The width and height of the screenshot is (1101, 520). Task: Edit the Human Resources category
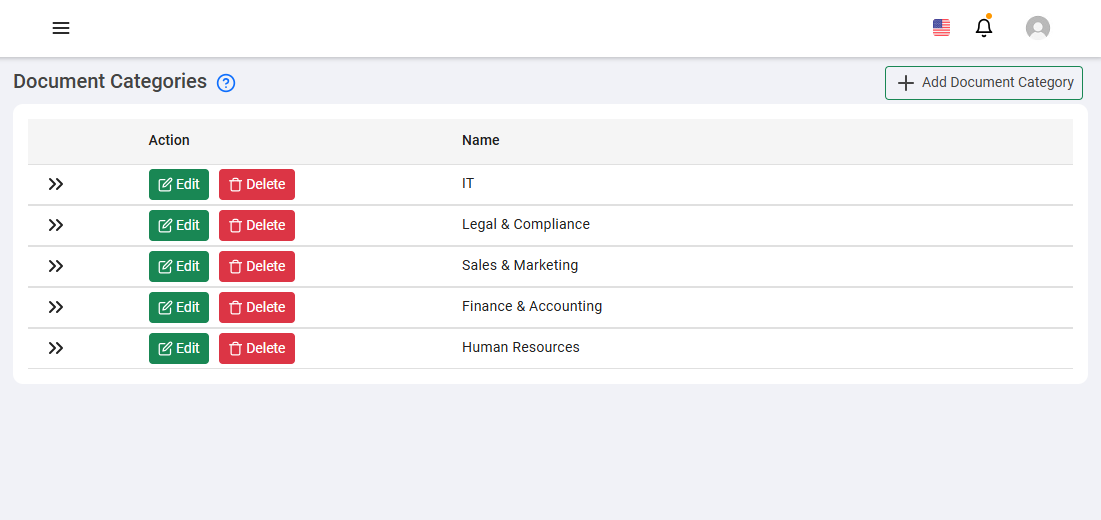point(179,348)
